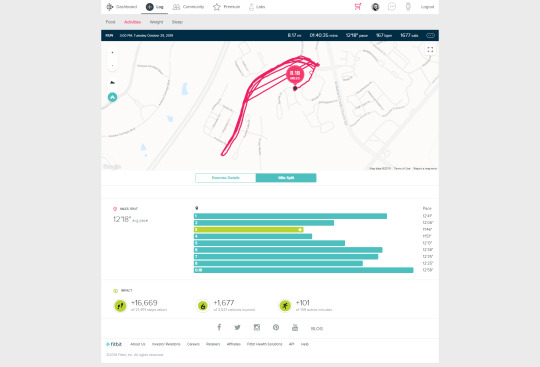The image size is (540, 367).
Task: Open the Fitbit Health Solutions link
Action: point(264,344)
